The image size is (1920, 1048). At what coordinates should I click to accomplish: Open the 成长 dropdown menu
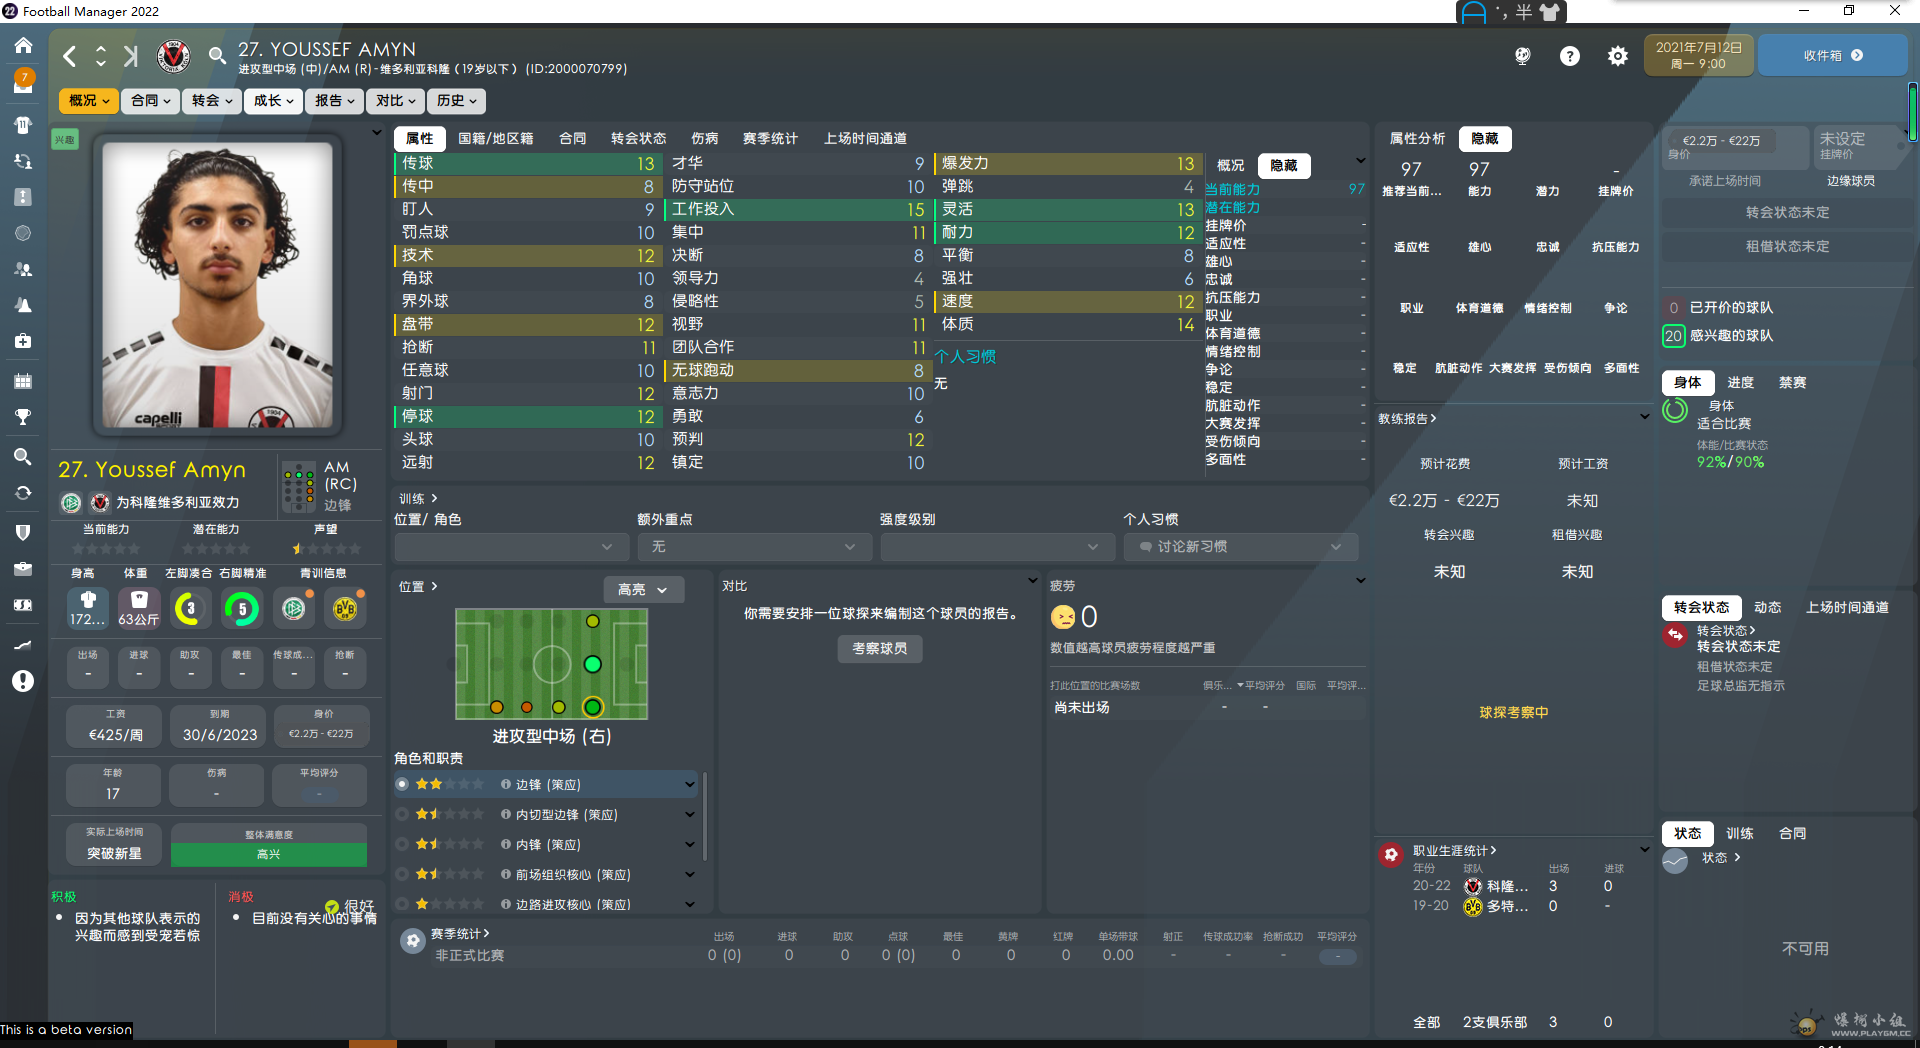pos(273,101)
